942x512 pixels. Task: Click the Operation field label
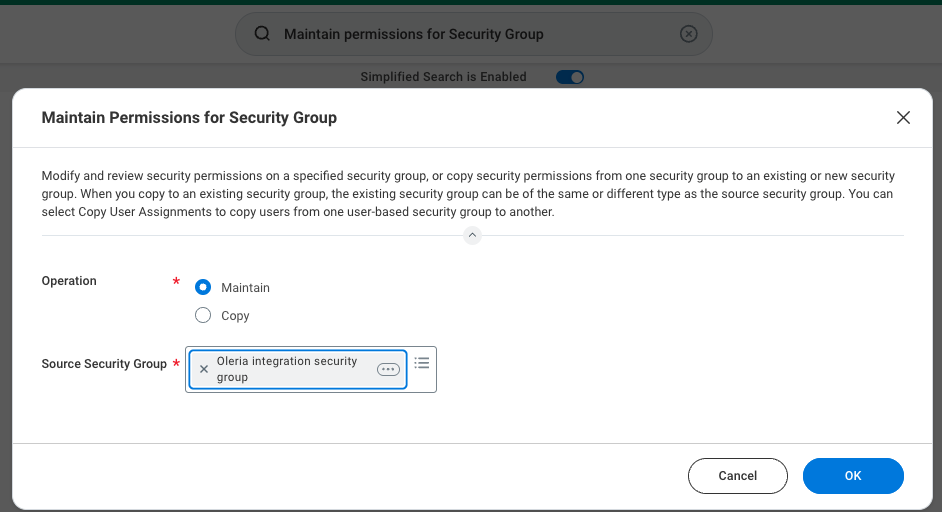(69, 281)
